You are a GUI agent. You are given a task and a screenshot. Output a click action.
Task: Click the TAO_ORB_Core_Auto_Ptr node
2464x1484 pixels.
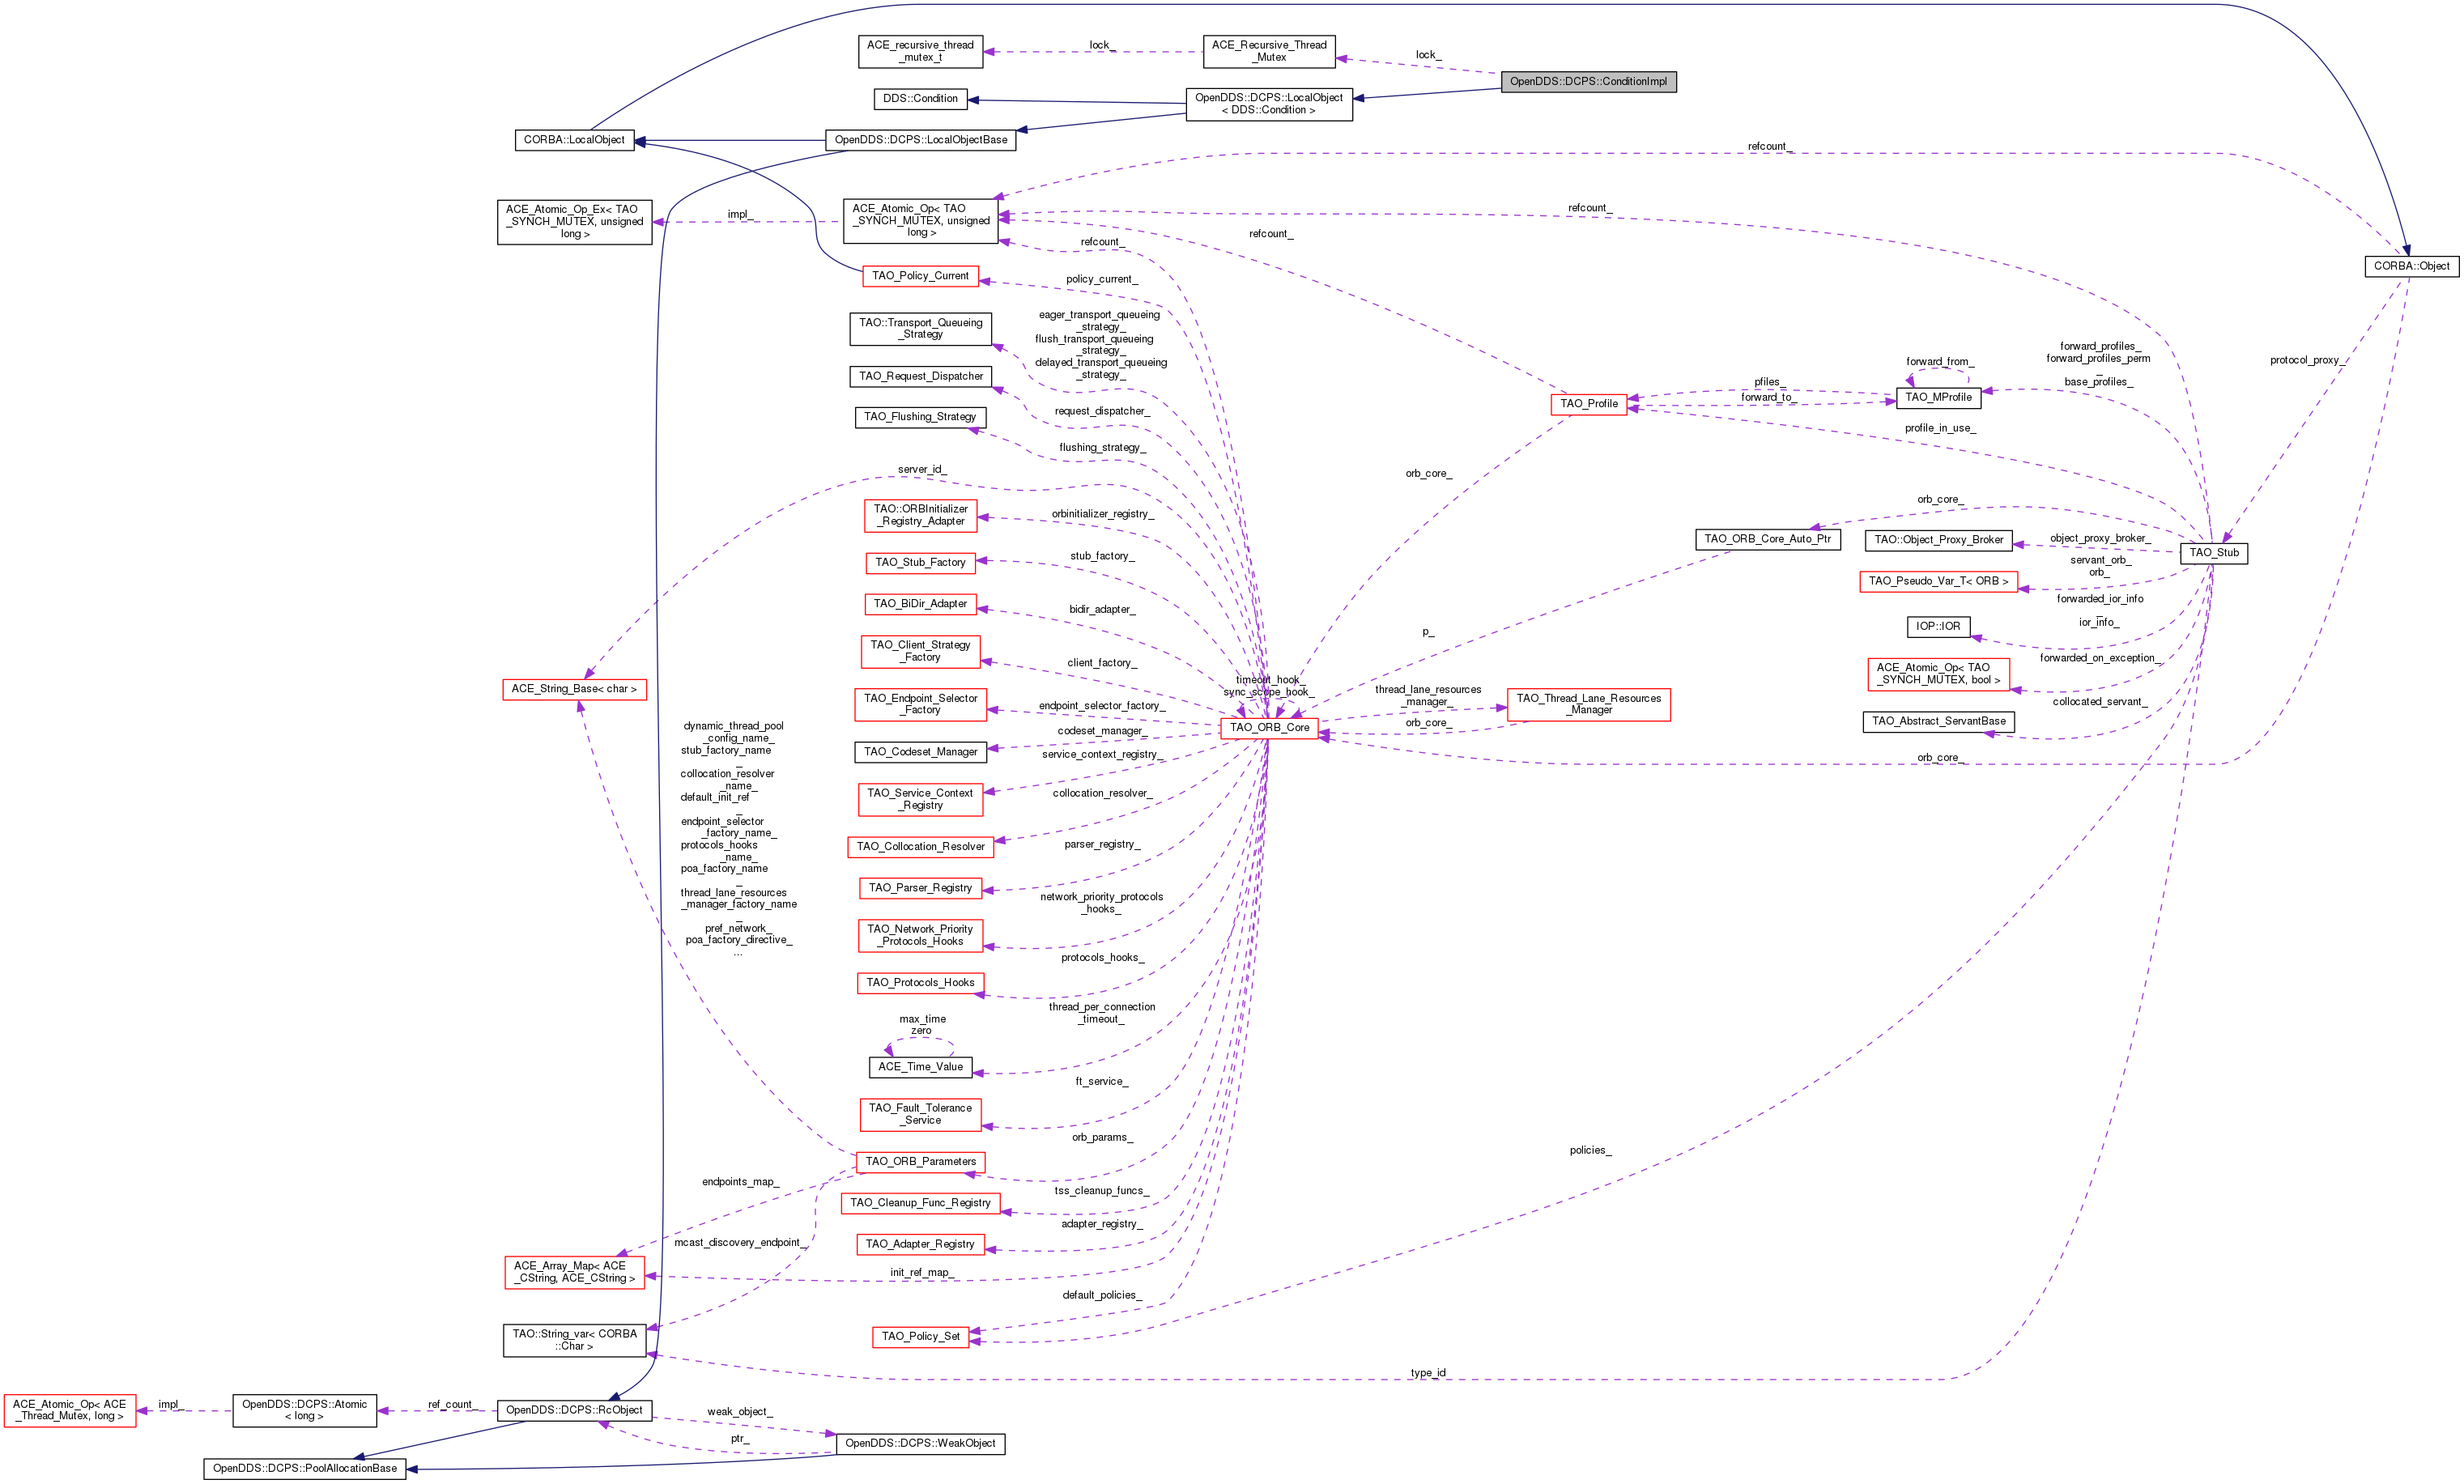[x=1767, y=539]
